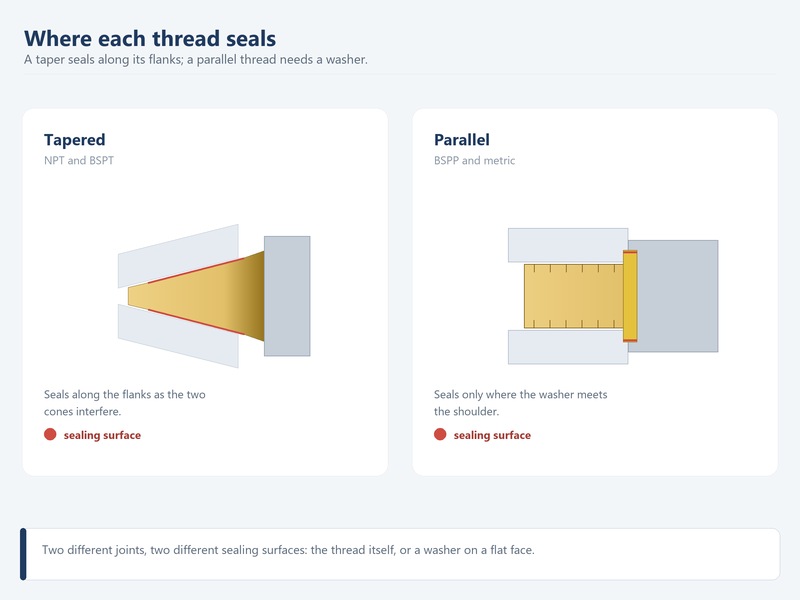The image size is (800, 600).
Task: Click the upper housing wall in Tapered diagram
Action: click(x=178, y=256)
